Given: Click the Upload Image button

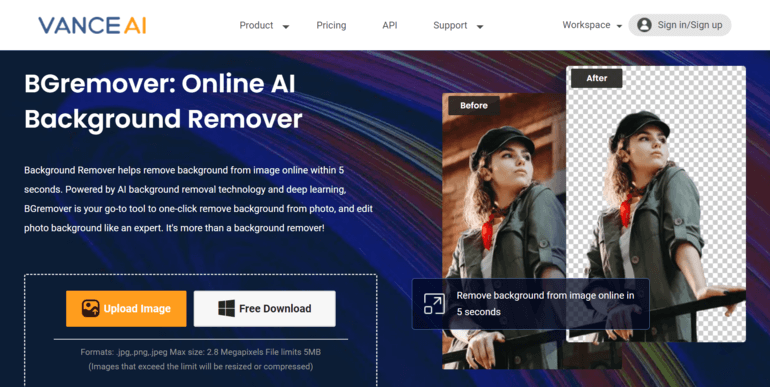Looking at the screenshot, I should click(126, 308).
